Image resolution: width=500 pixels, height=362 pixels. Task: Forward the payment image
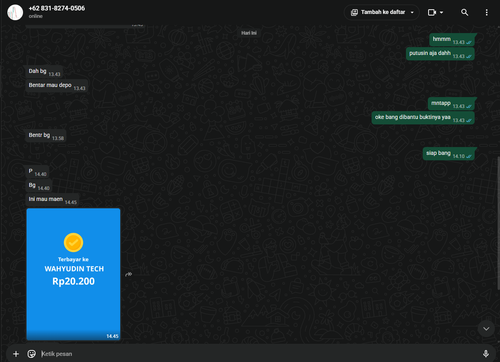(x=128, y=274)
